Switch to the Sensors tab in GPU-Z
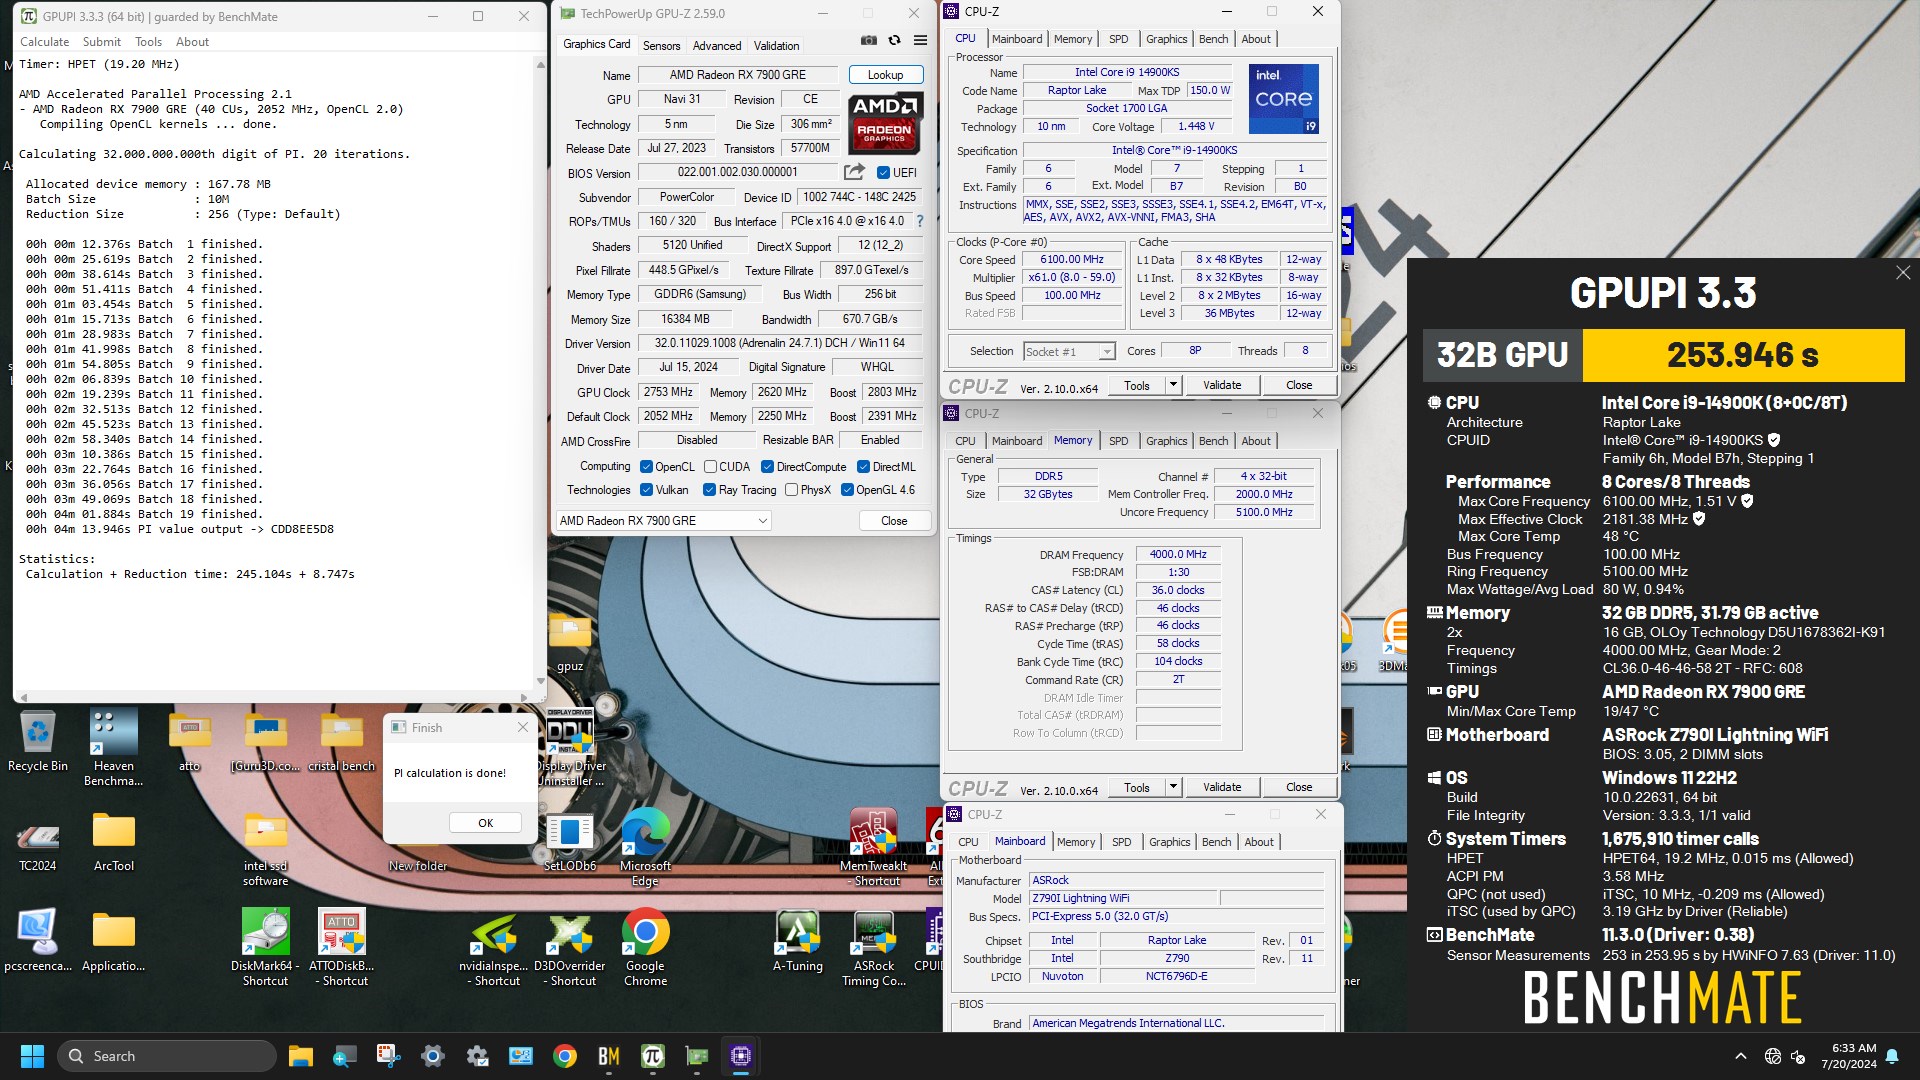This screenshot has width=1920, height=1080. (661, 46)
